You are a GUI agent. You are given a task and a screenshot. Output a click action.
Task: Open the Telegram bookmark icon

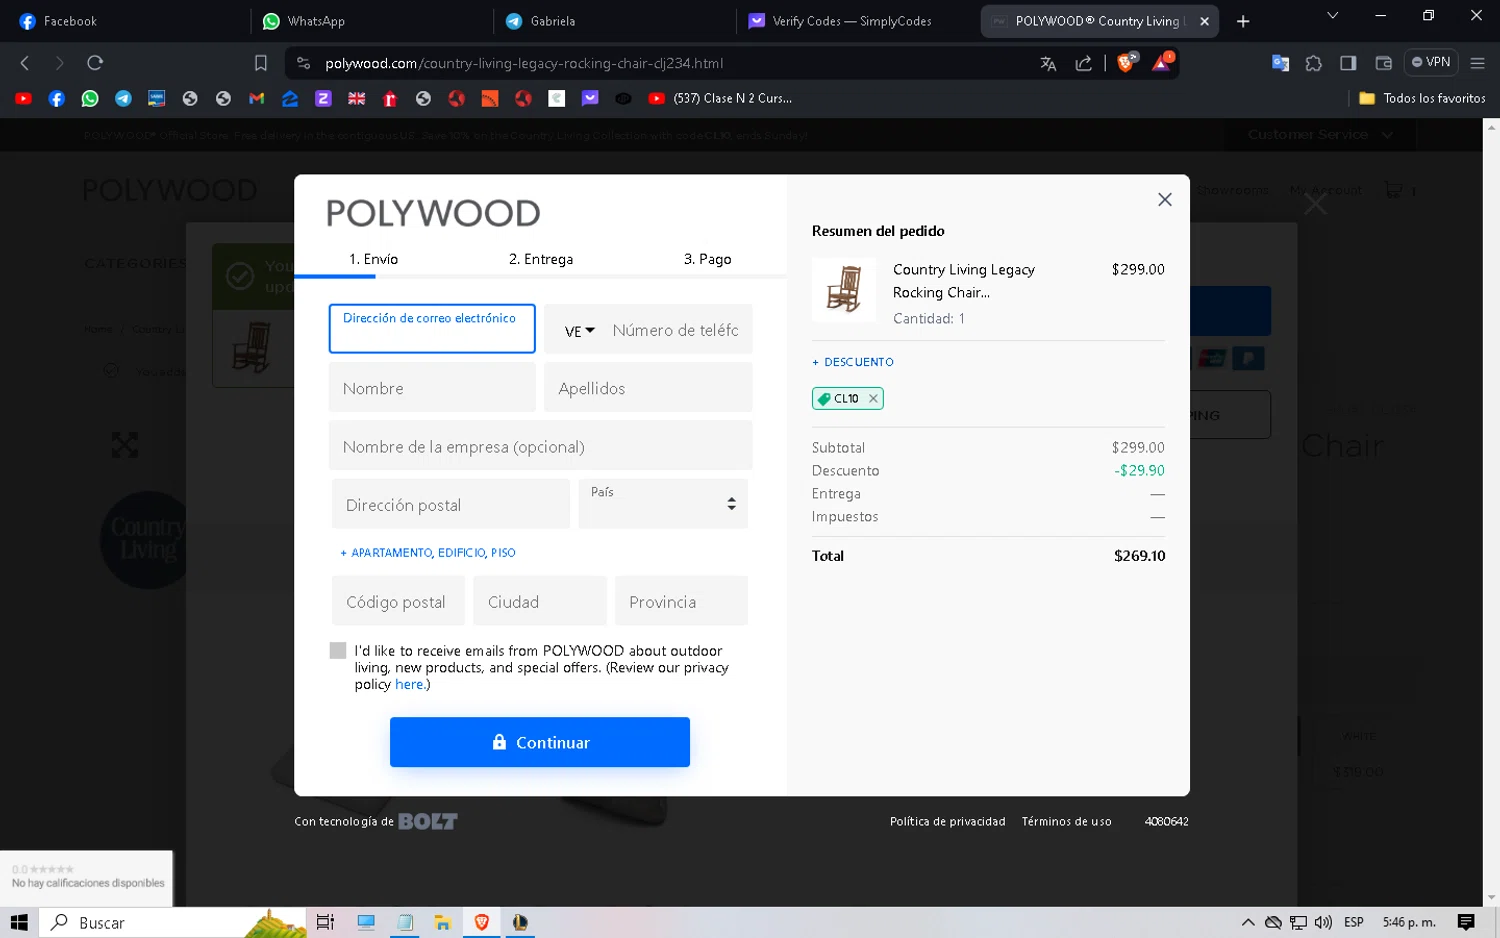pyautogui.click(x=123, y=98)
